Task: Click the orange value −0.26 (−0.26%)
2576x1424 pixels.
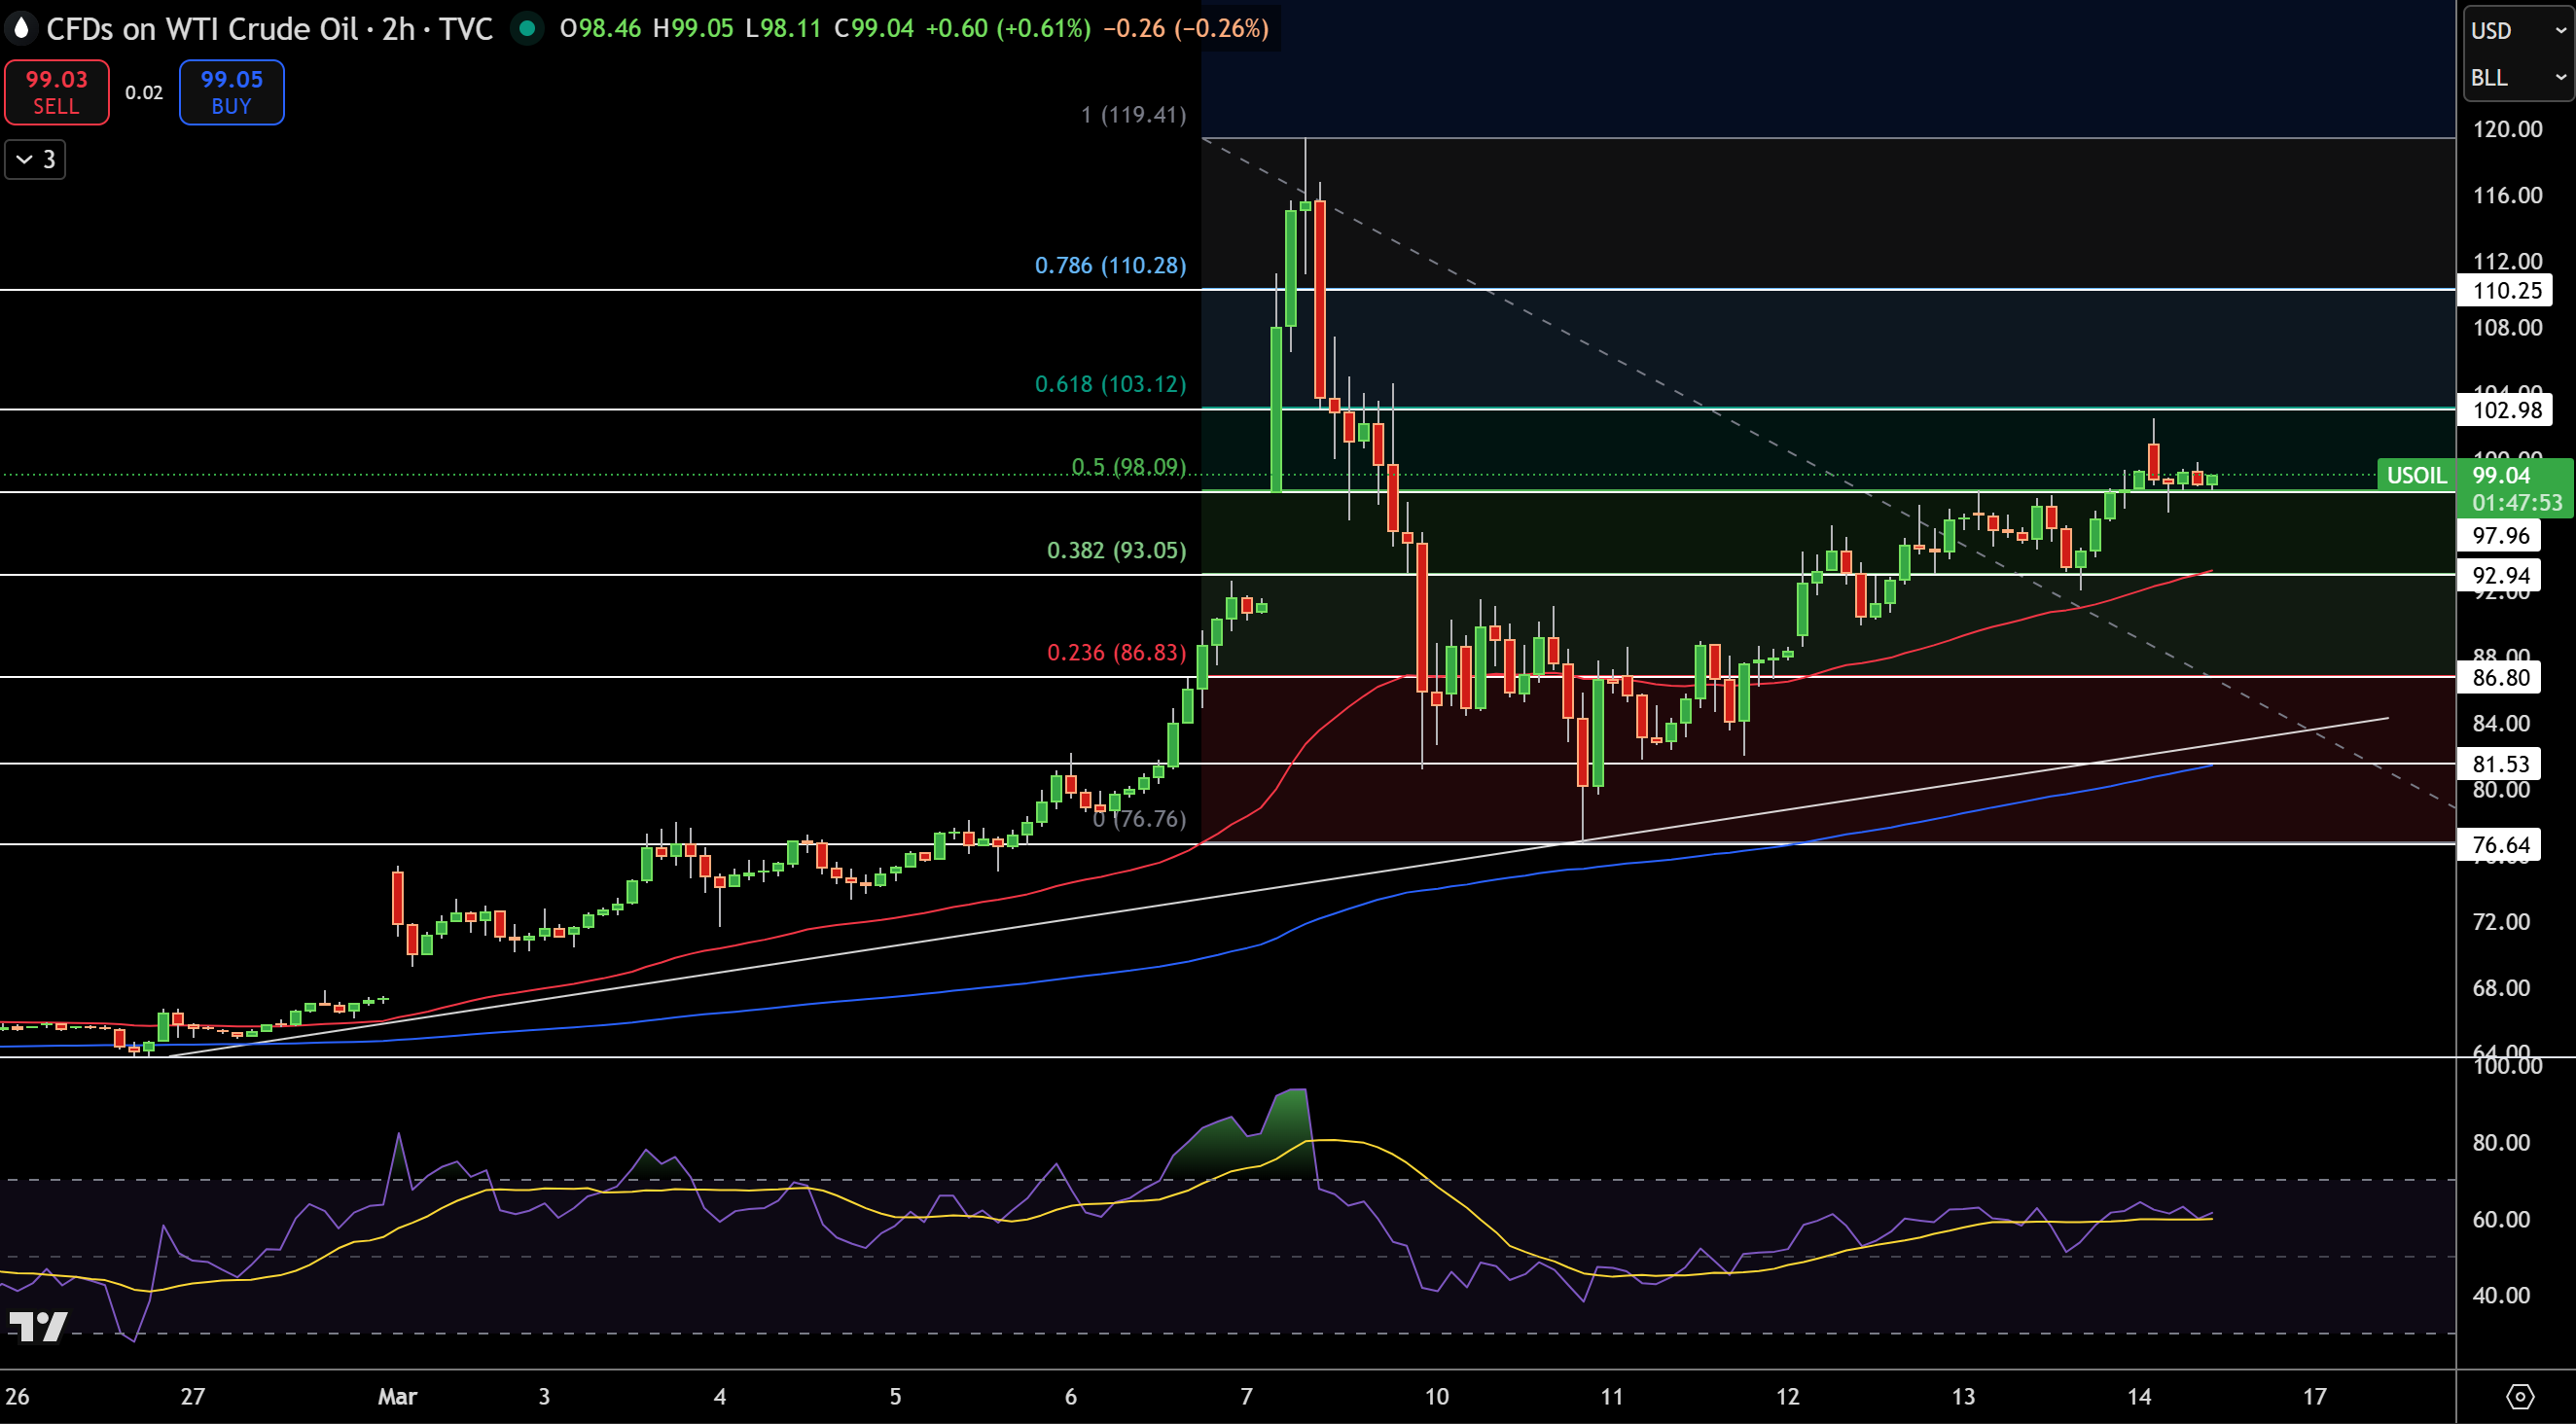Action: (1186, 28)
